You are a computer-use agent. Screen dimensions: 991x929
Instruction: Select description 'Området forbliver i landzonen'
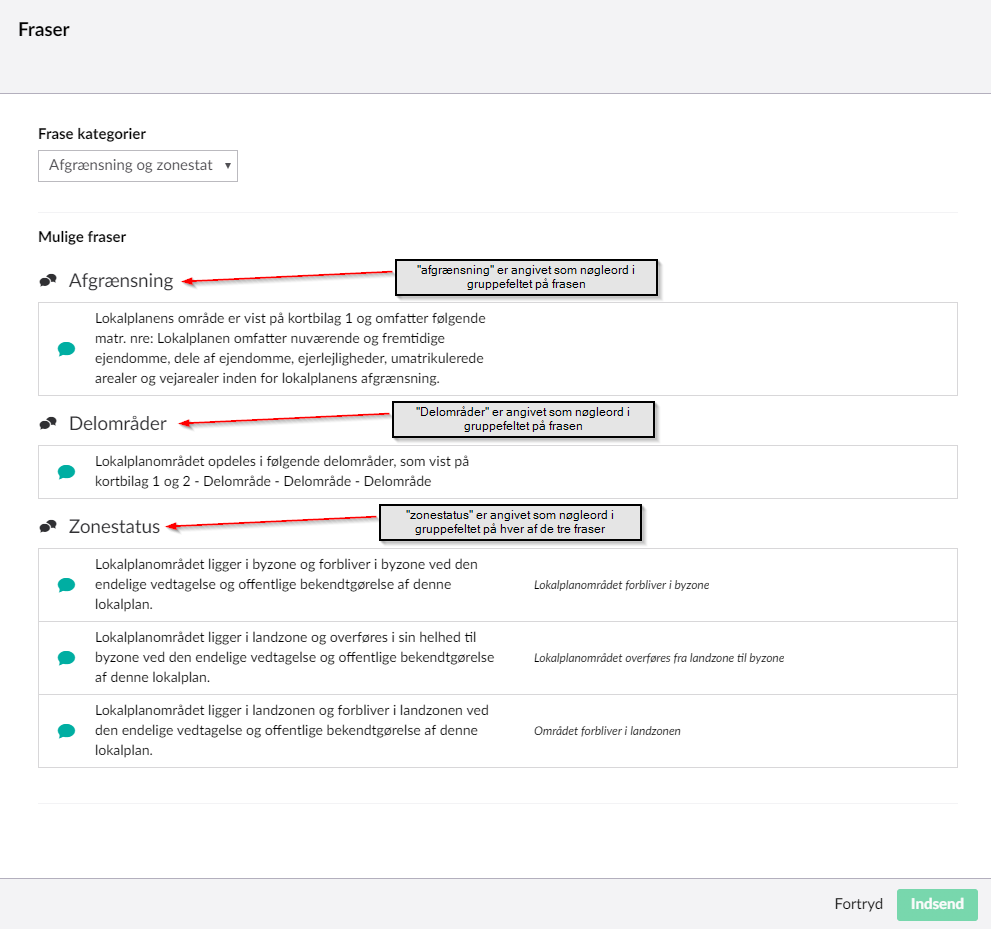point(607,731)
